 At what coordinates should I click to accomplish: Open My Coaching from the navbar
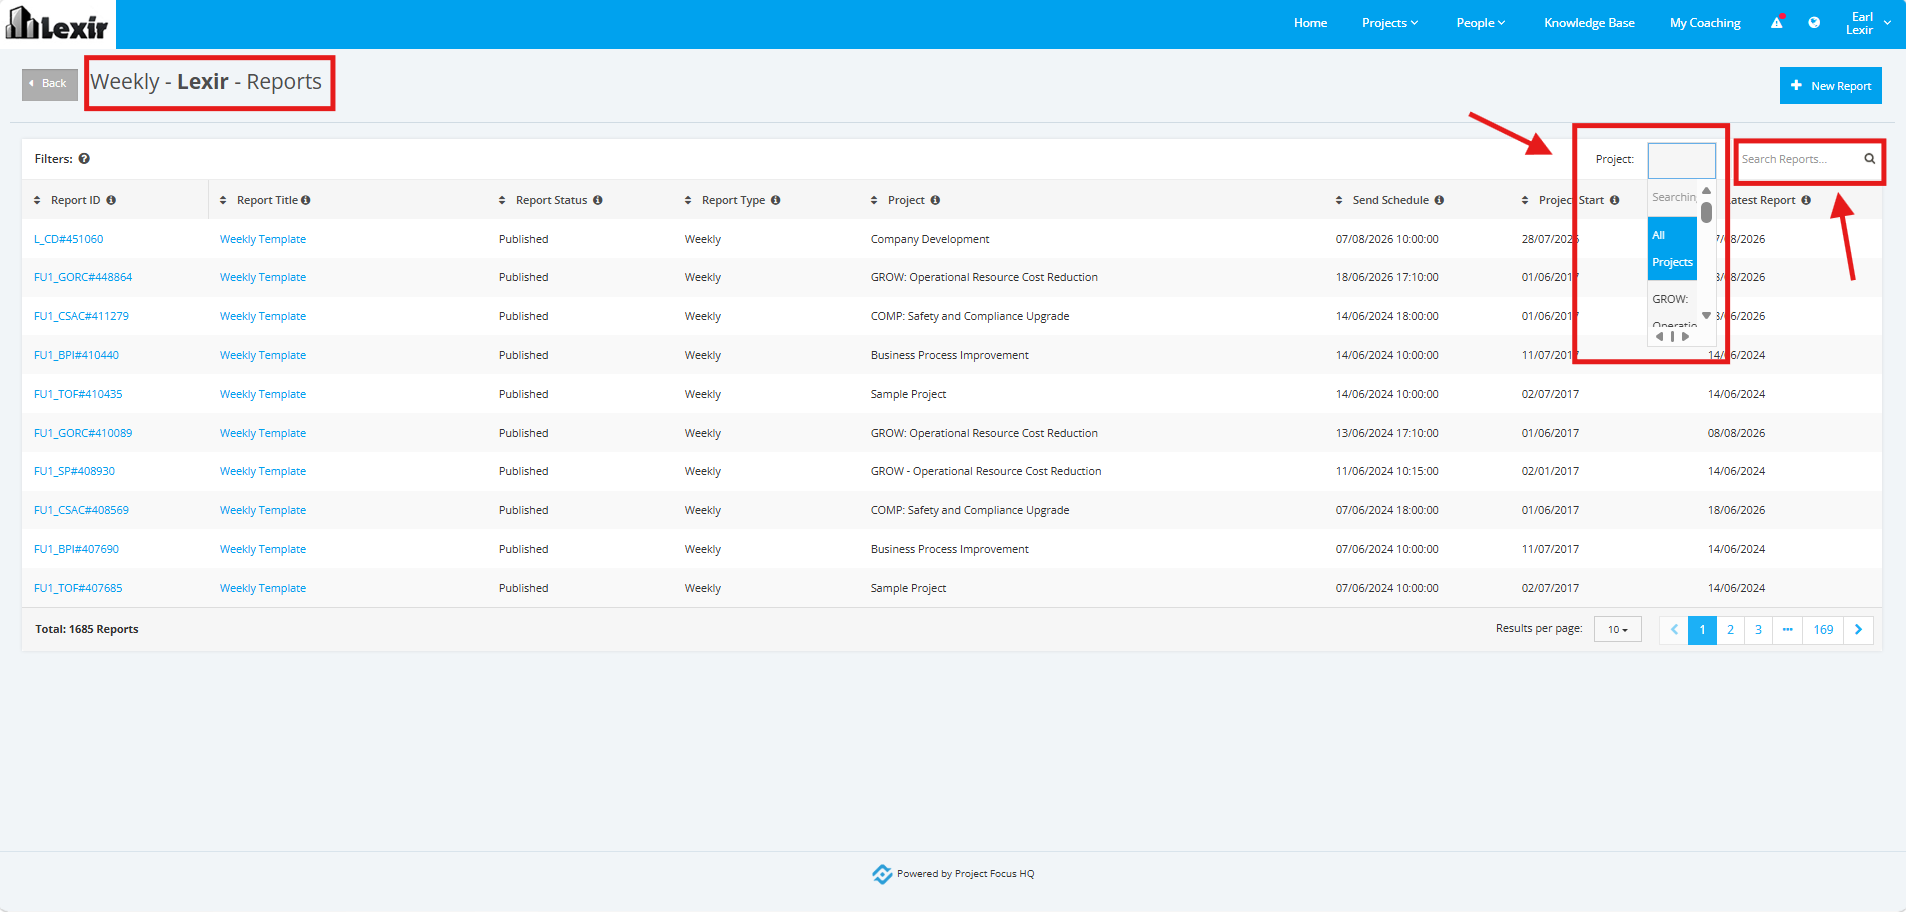(1705, 23)
